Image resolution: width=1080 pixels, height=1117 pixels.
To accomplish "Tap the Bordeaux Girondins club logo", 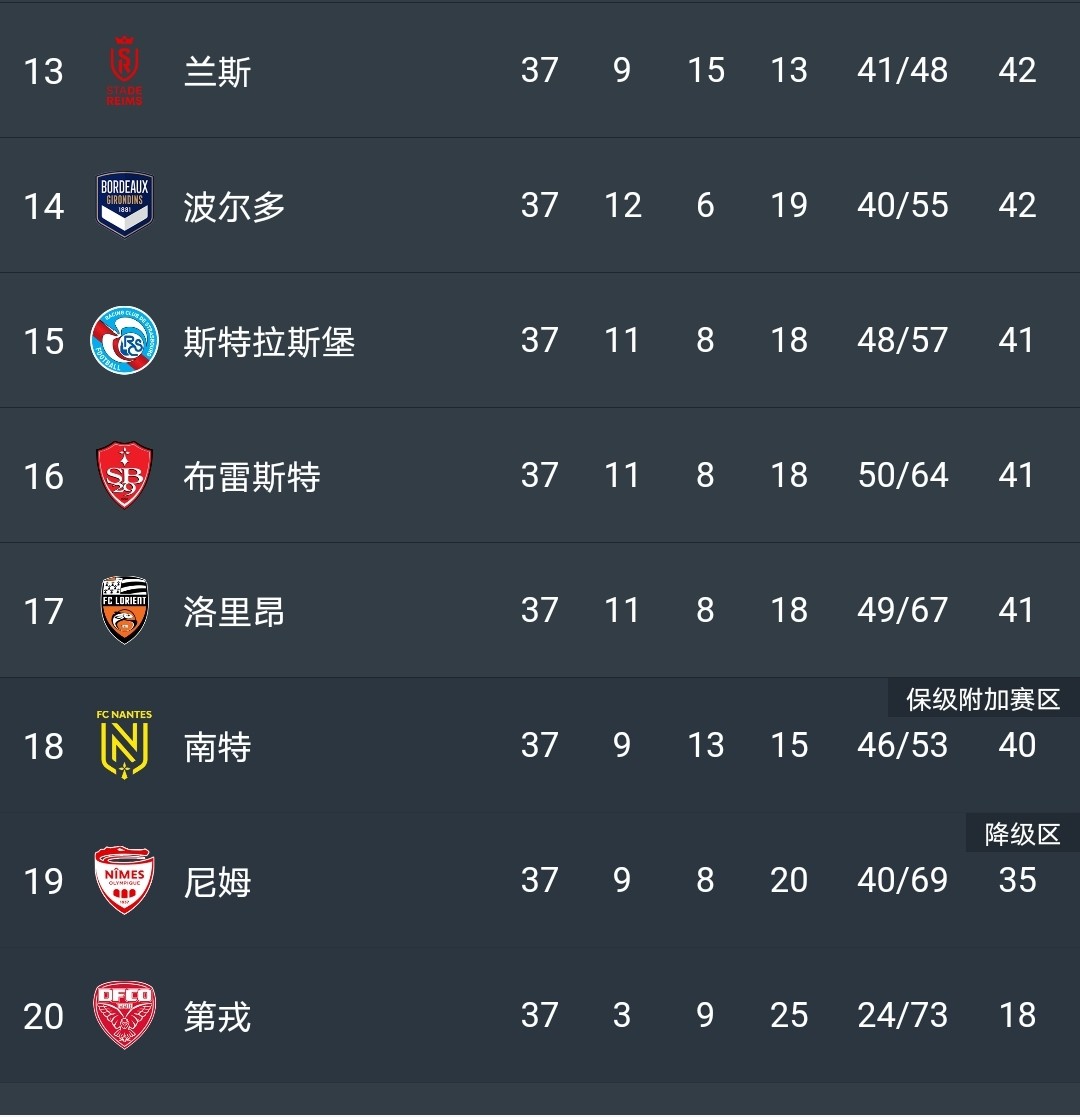I will coord(125,205).
